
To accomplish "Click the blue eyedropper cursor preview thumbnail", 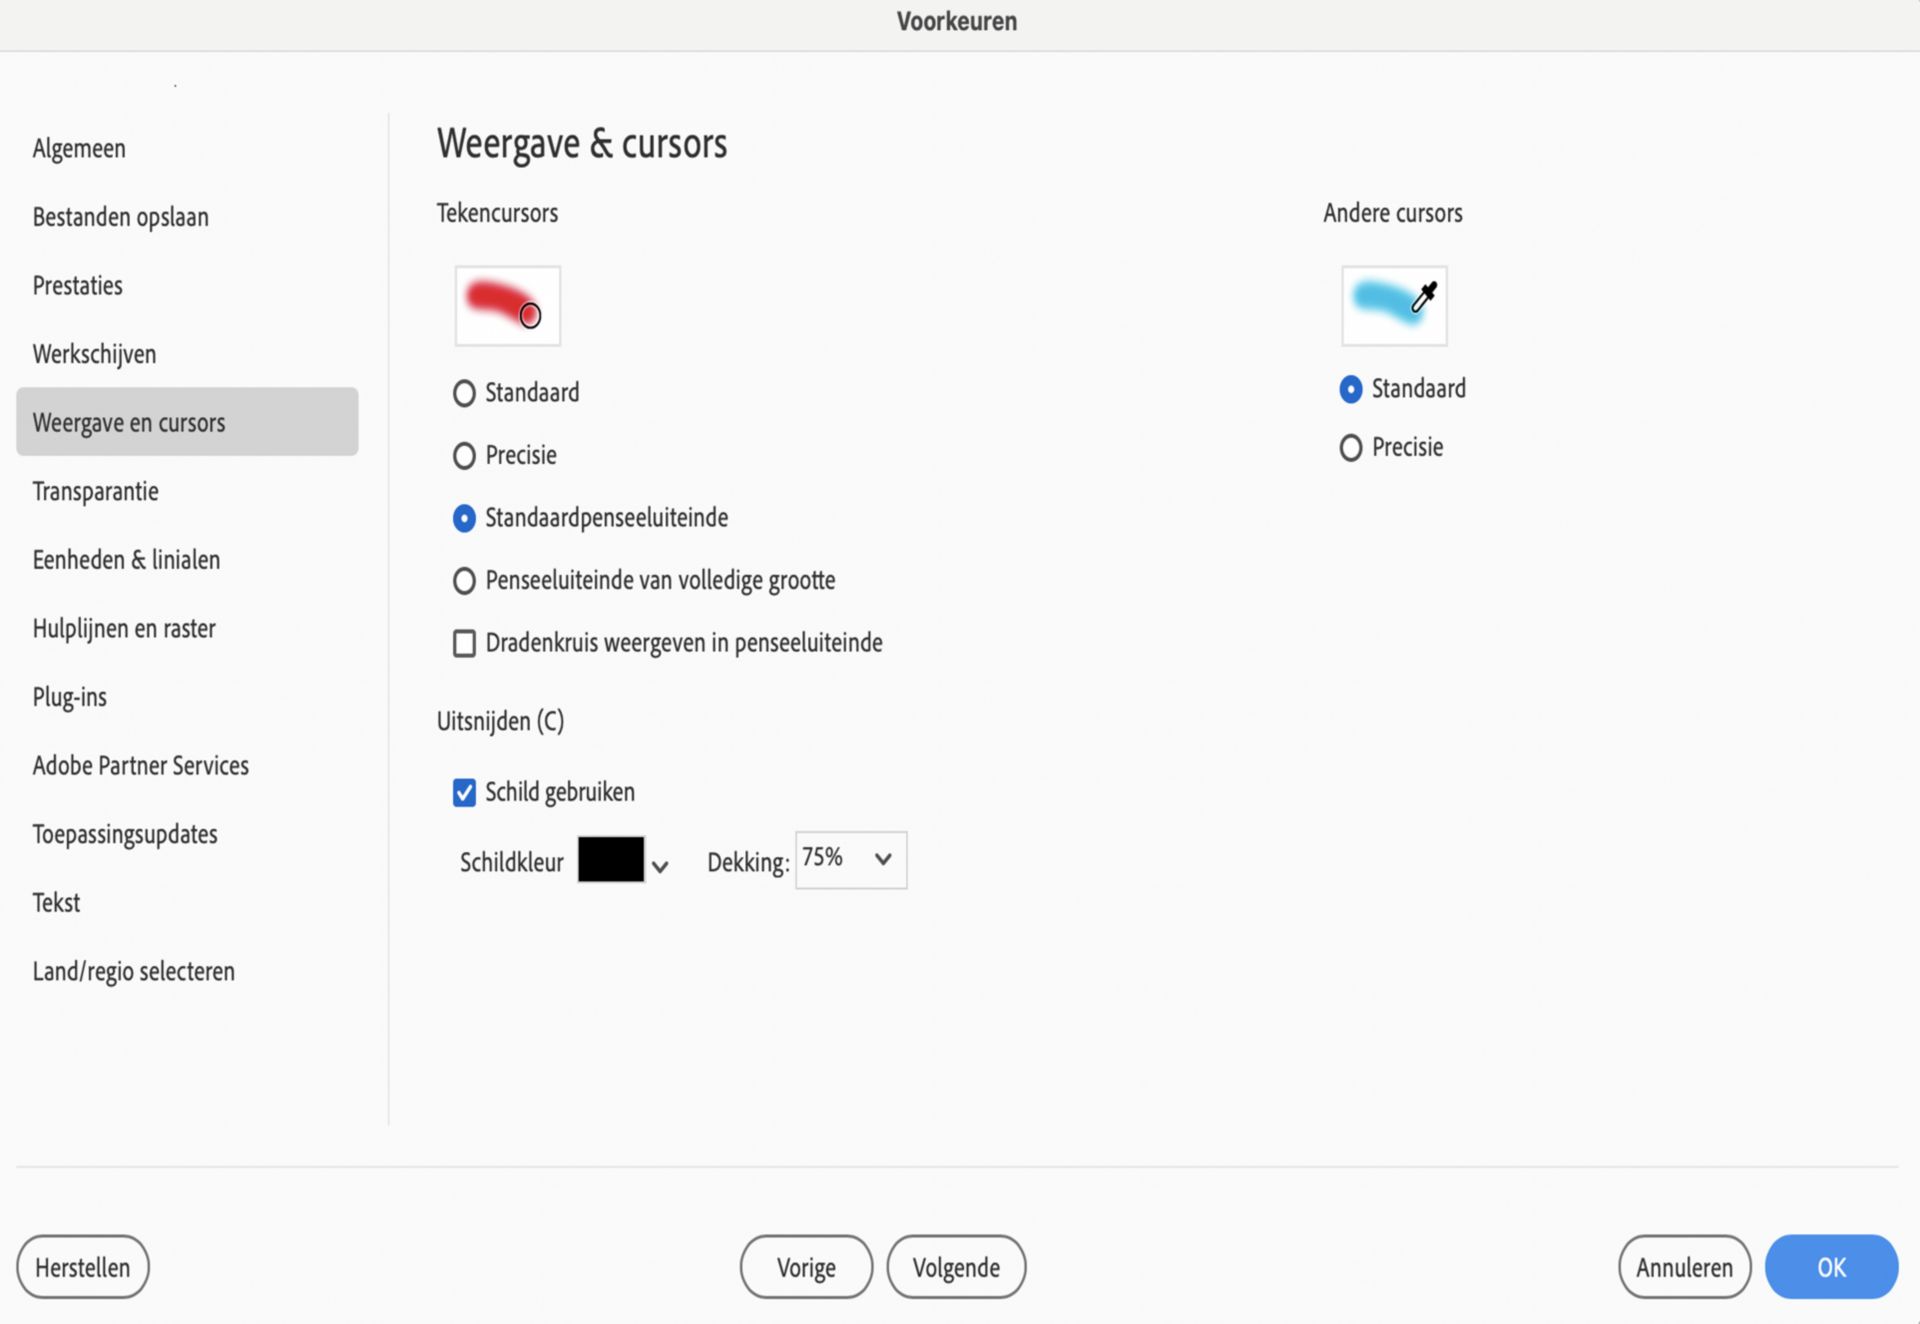I will click(x=1394, y=305).
